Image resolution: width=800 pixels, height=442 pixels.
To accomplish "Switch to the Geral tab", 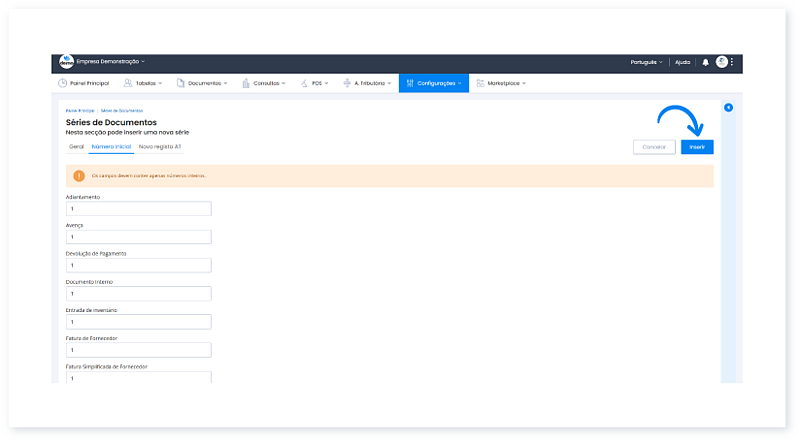I will point(76,147).
